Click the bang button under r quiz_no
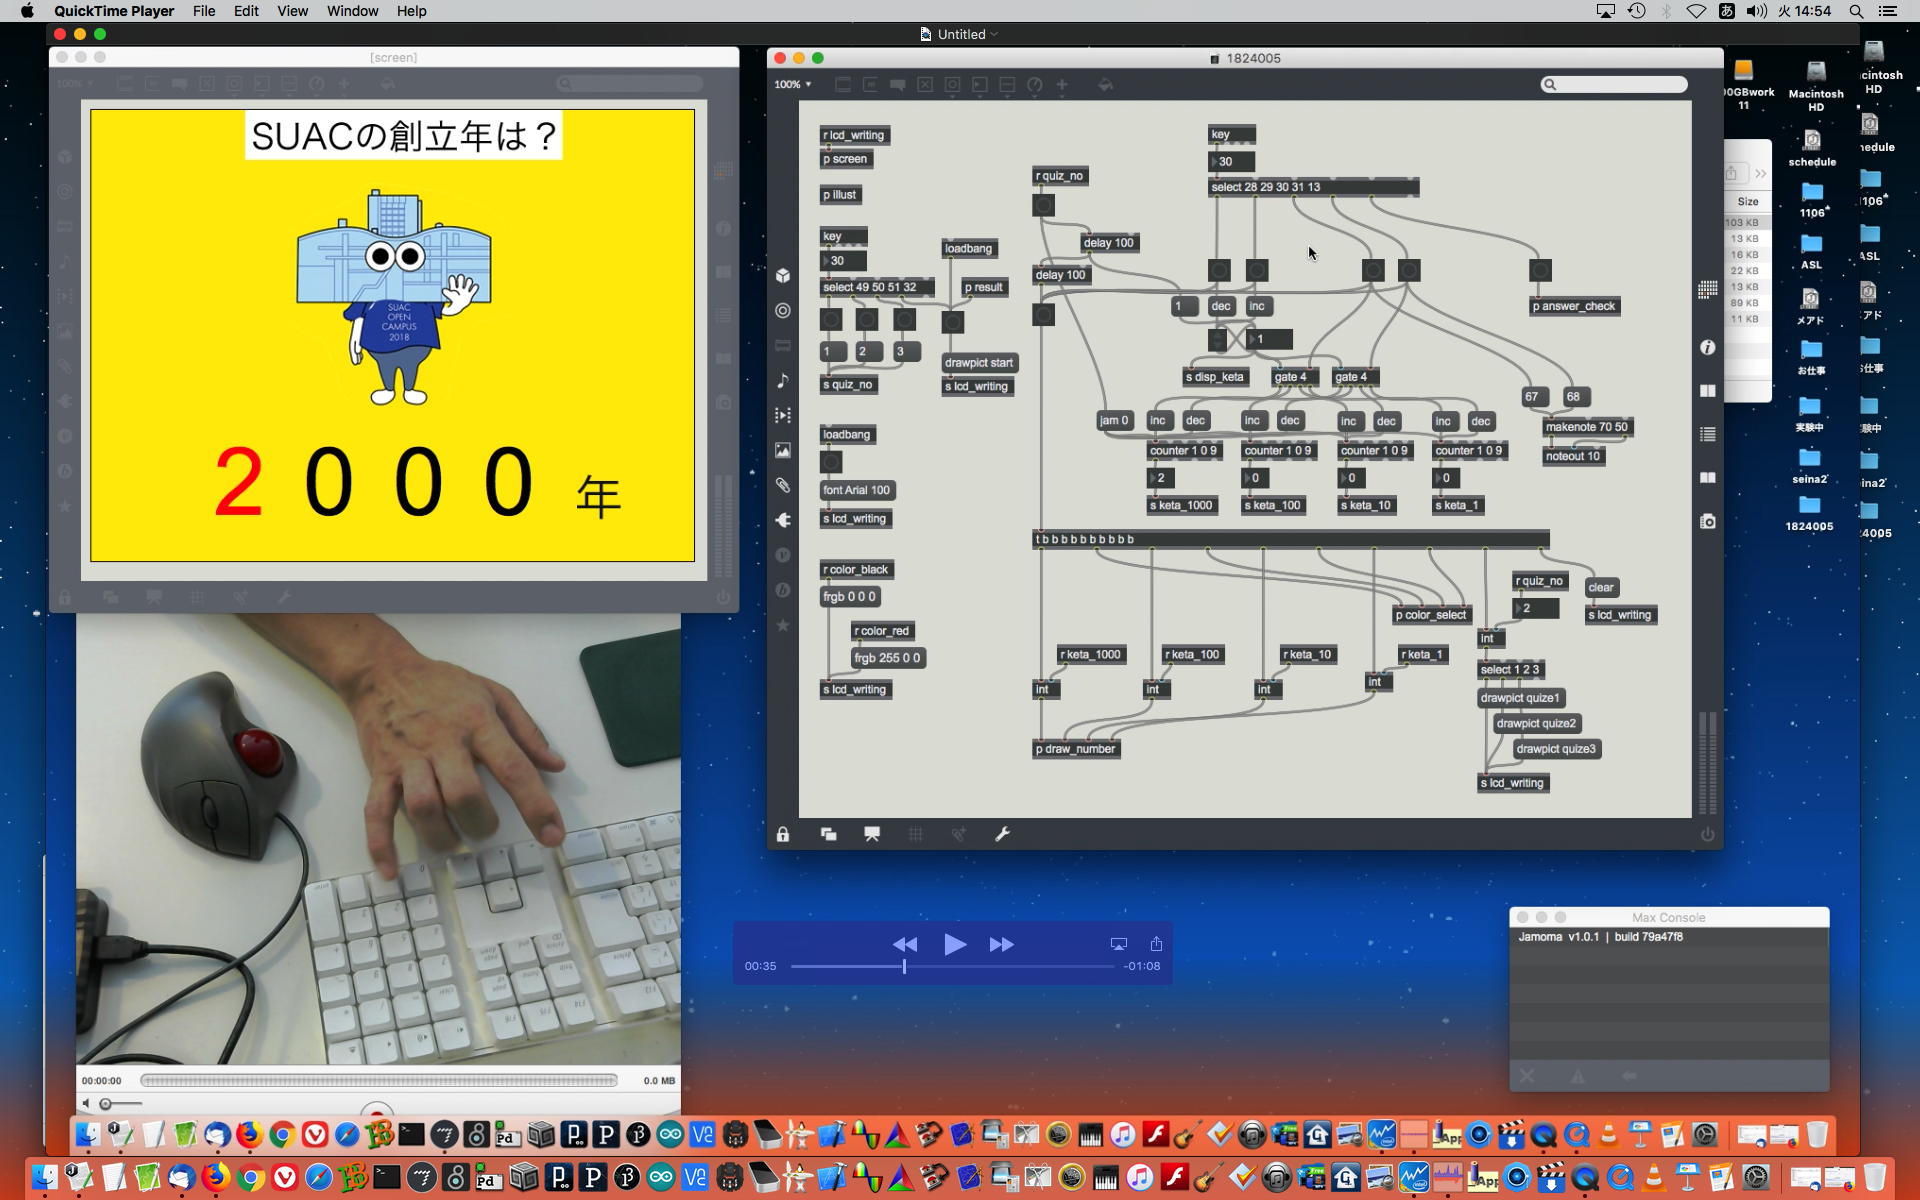 tap(1043, 205)
